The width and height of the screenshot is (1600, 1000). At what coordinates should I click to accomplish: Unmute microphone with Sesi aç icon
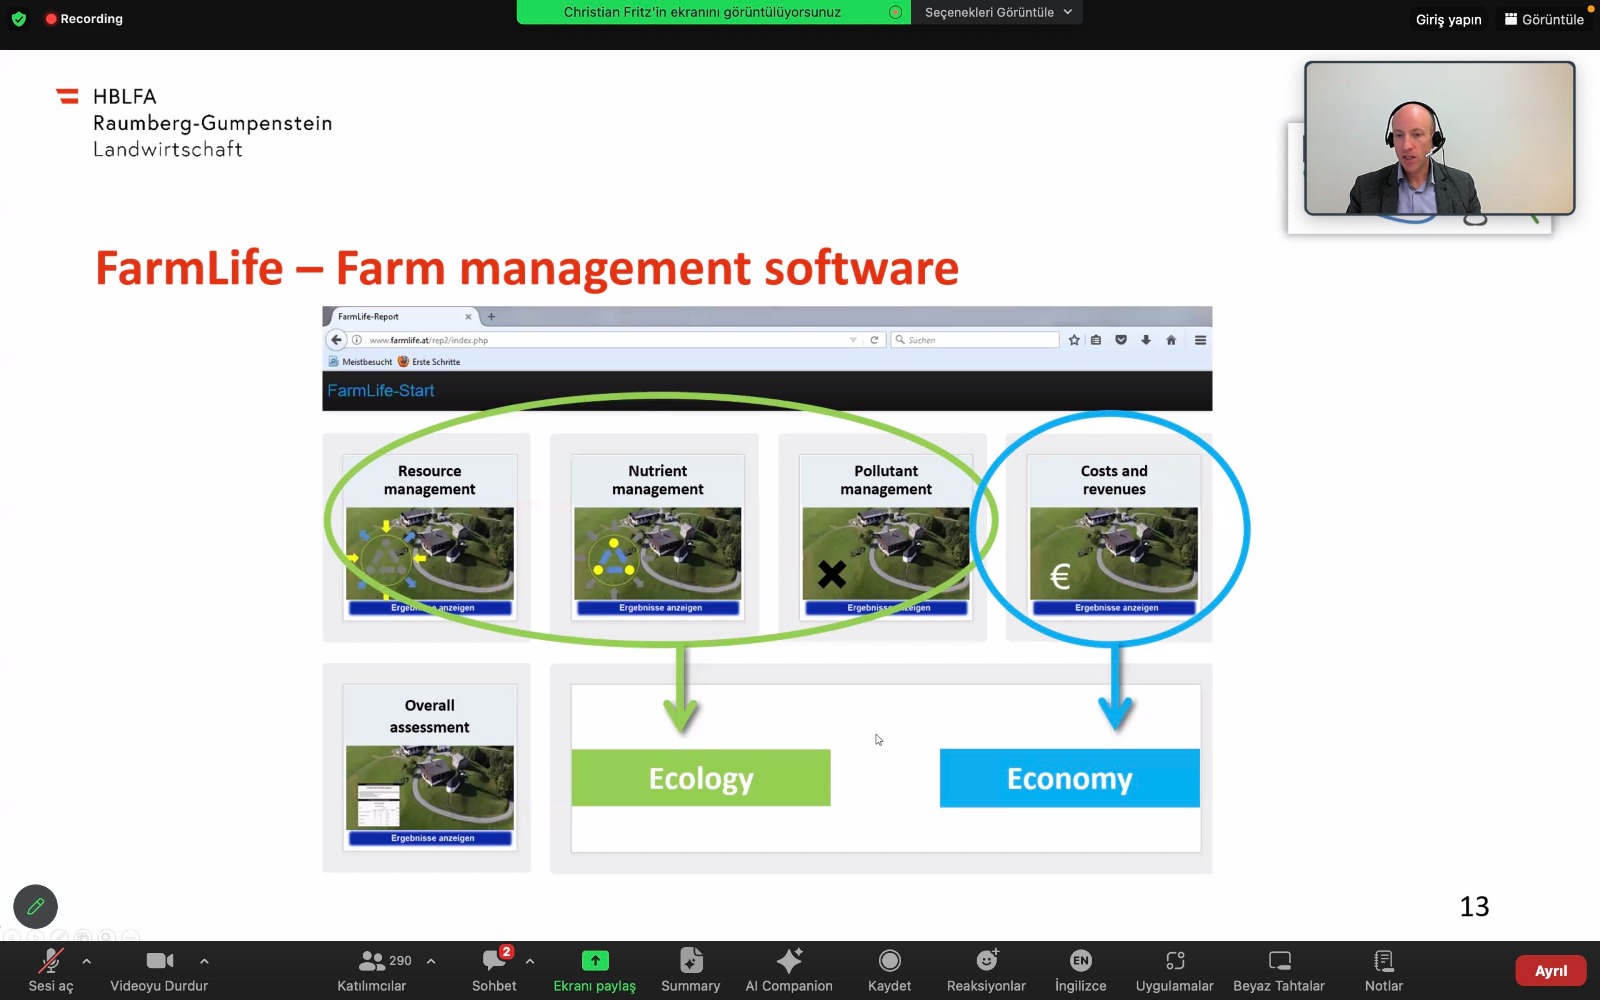pos(50,962)
